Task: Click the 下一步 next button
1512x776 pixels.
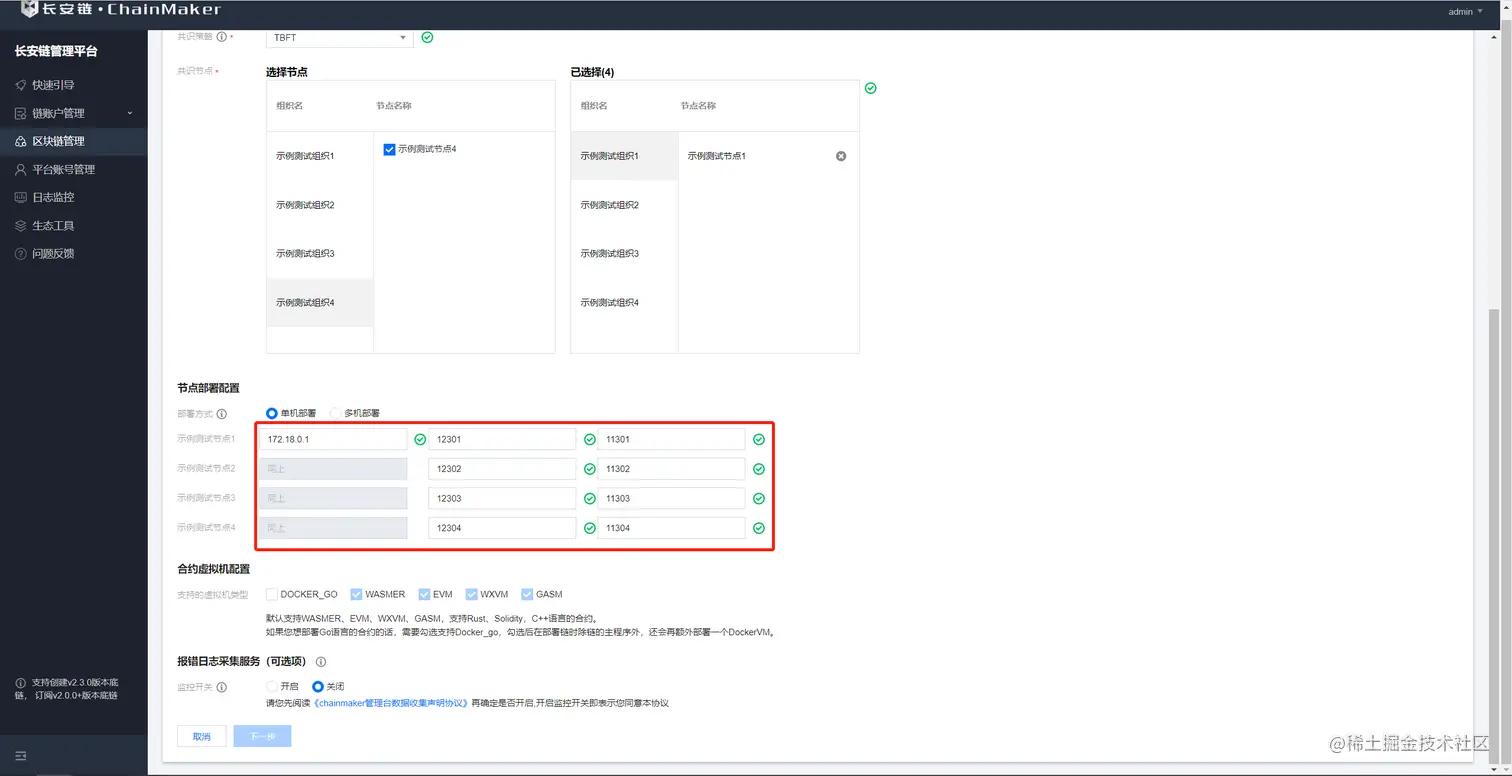Action: 262,736
